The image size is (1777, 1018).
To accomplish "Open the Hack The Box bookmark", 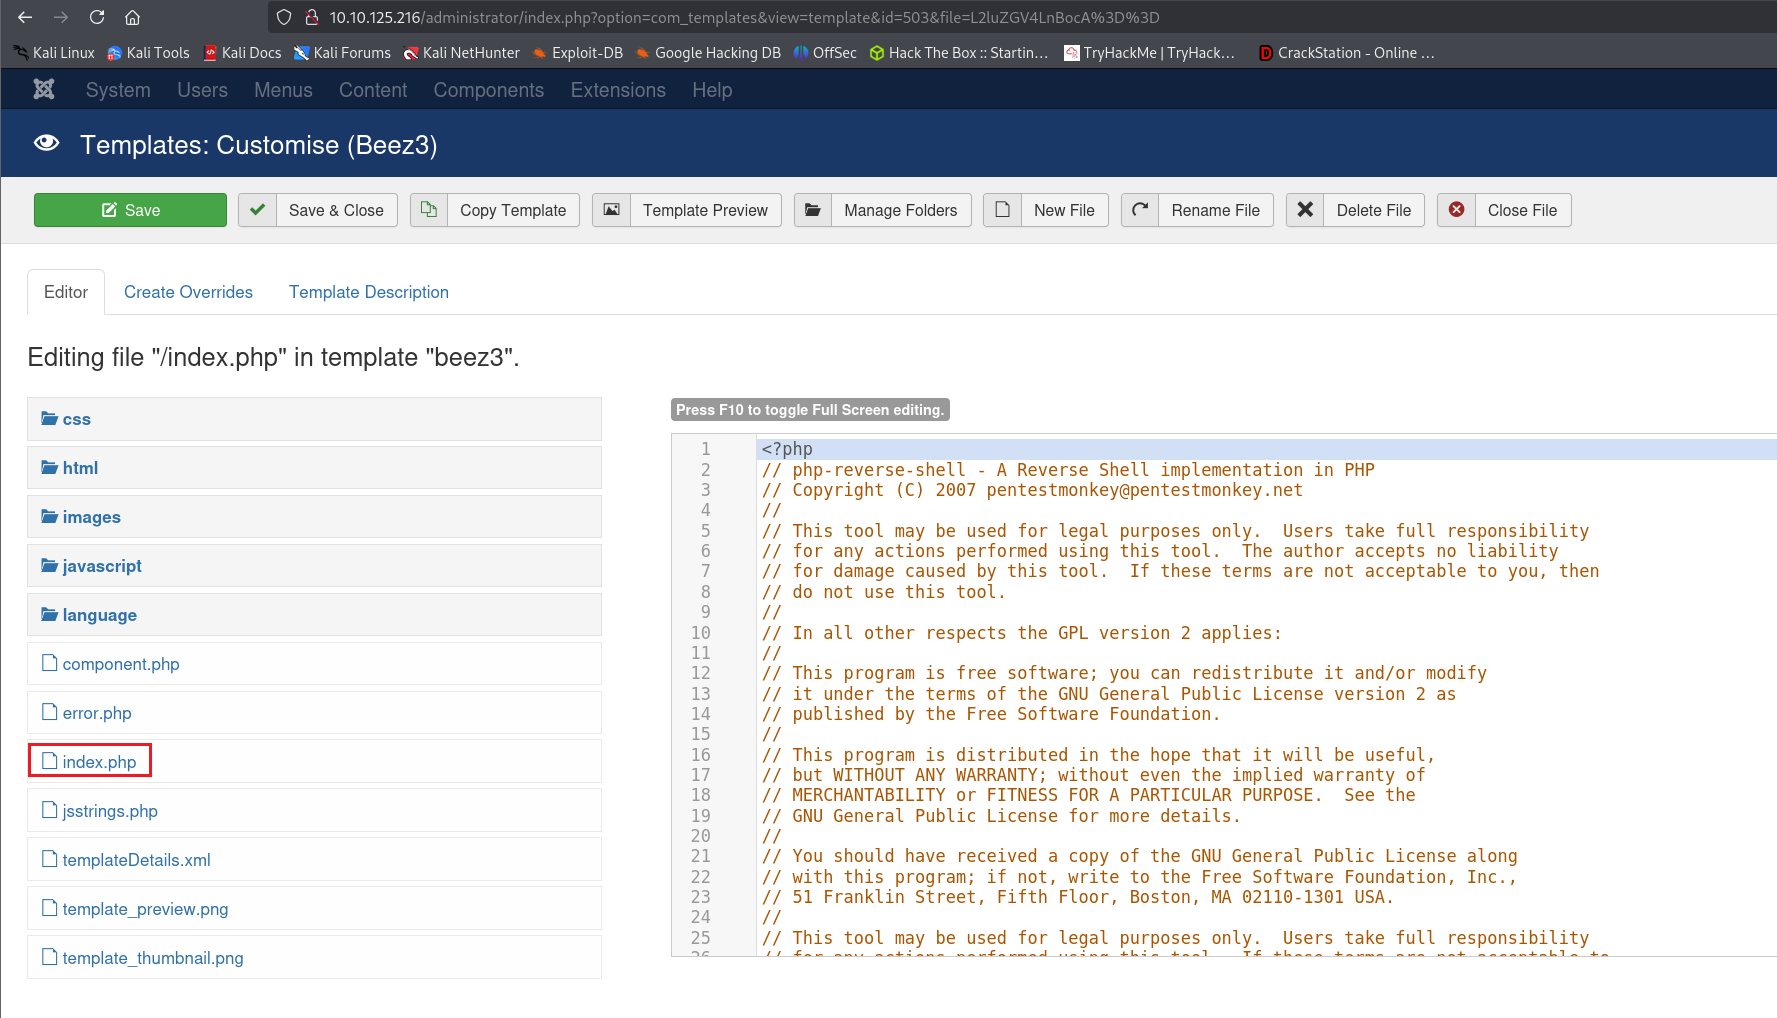I will (x=959, y=53).
